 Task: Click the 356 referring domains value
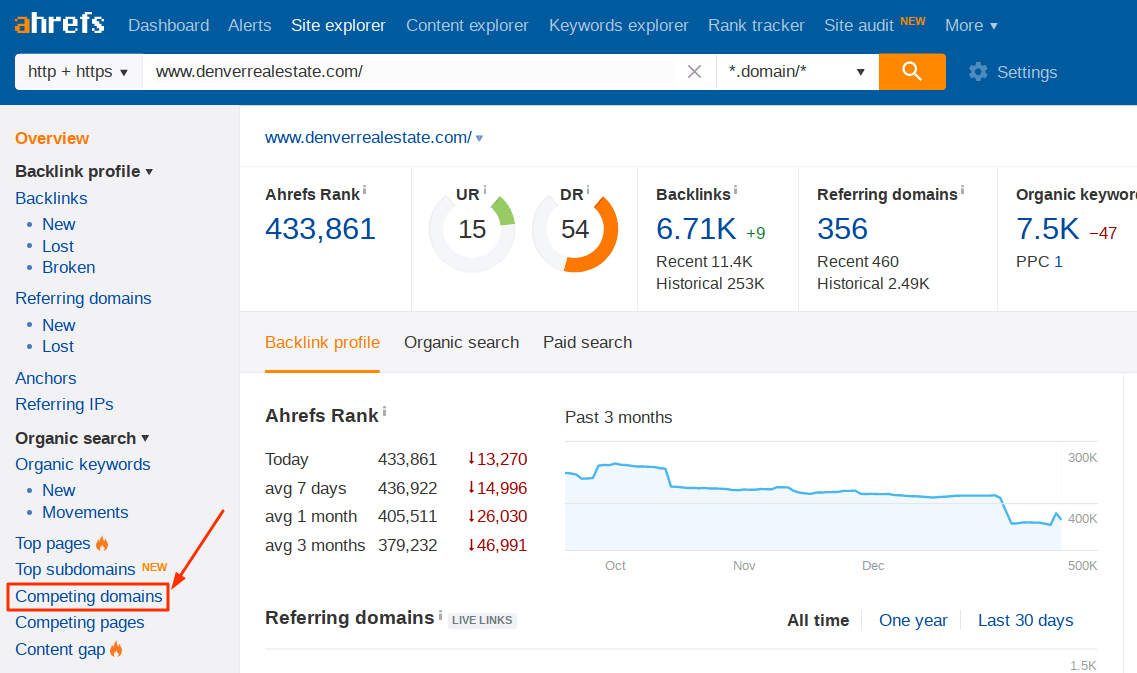click(843, 229)
